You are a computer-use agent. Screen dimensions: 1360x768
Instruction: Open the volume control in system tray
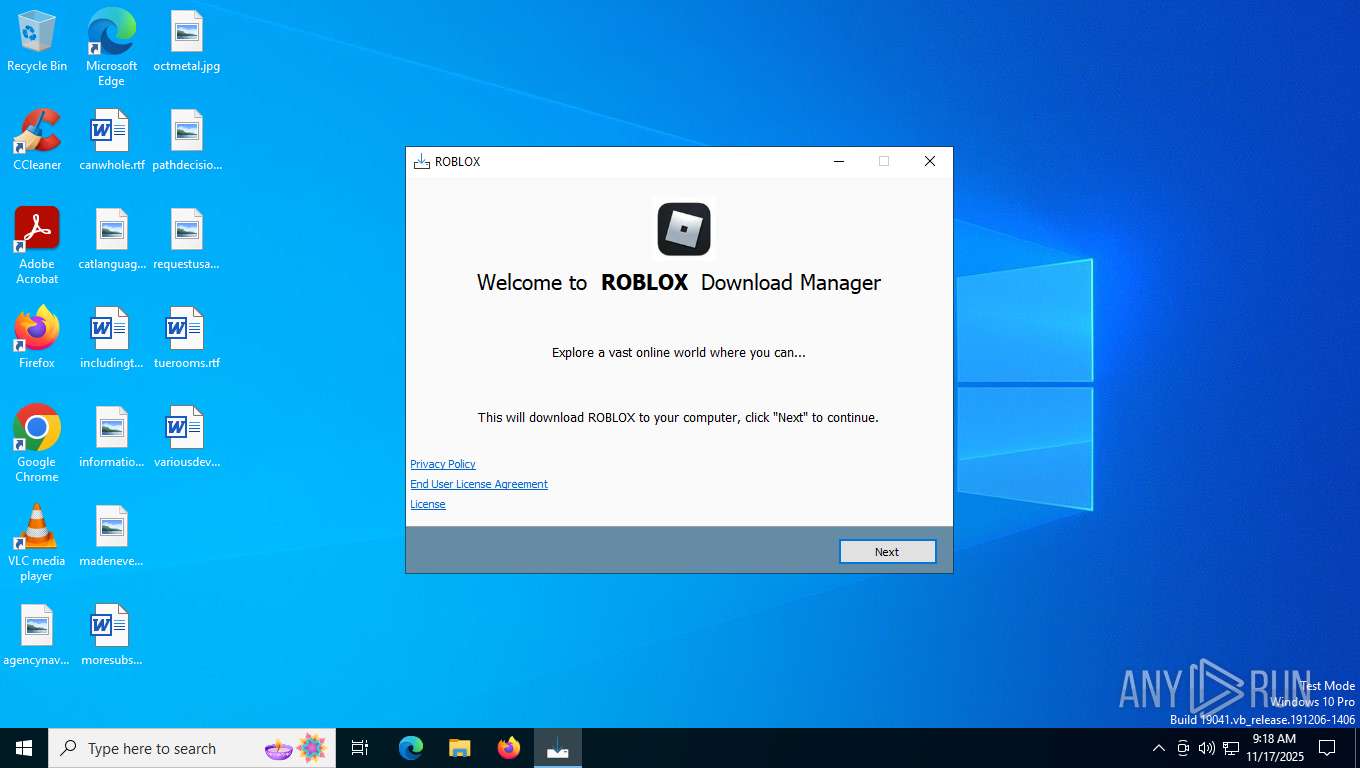[1207, 748]
